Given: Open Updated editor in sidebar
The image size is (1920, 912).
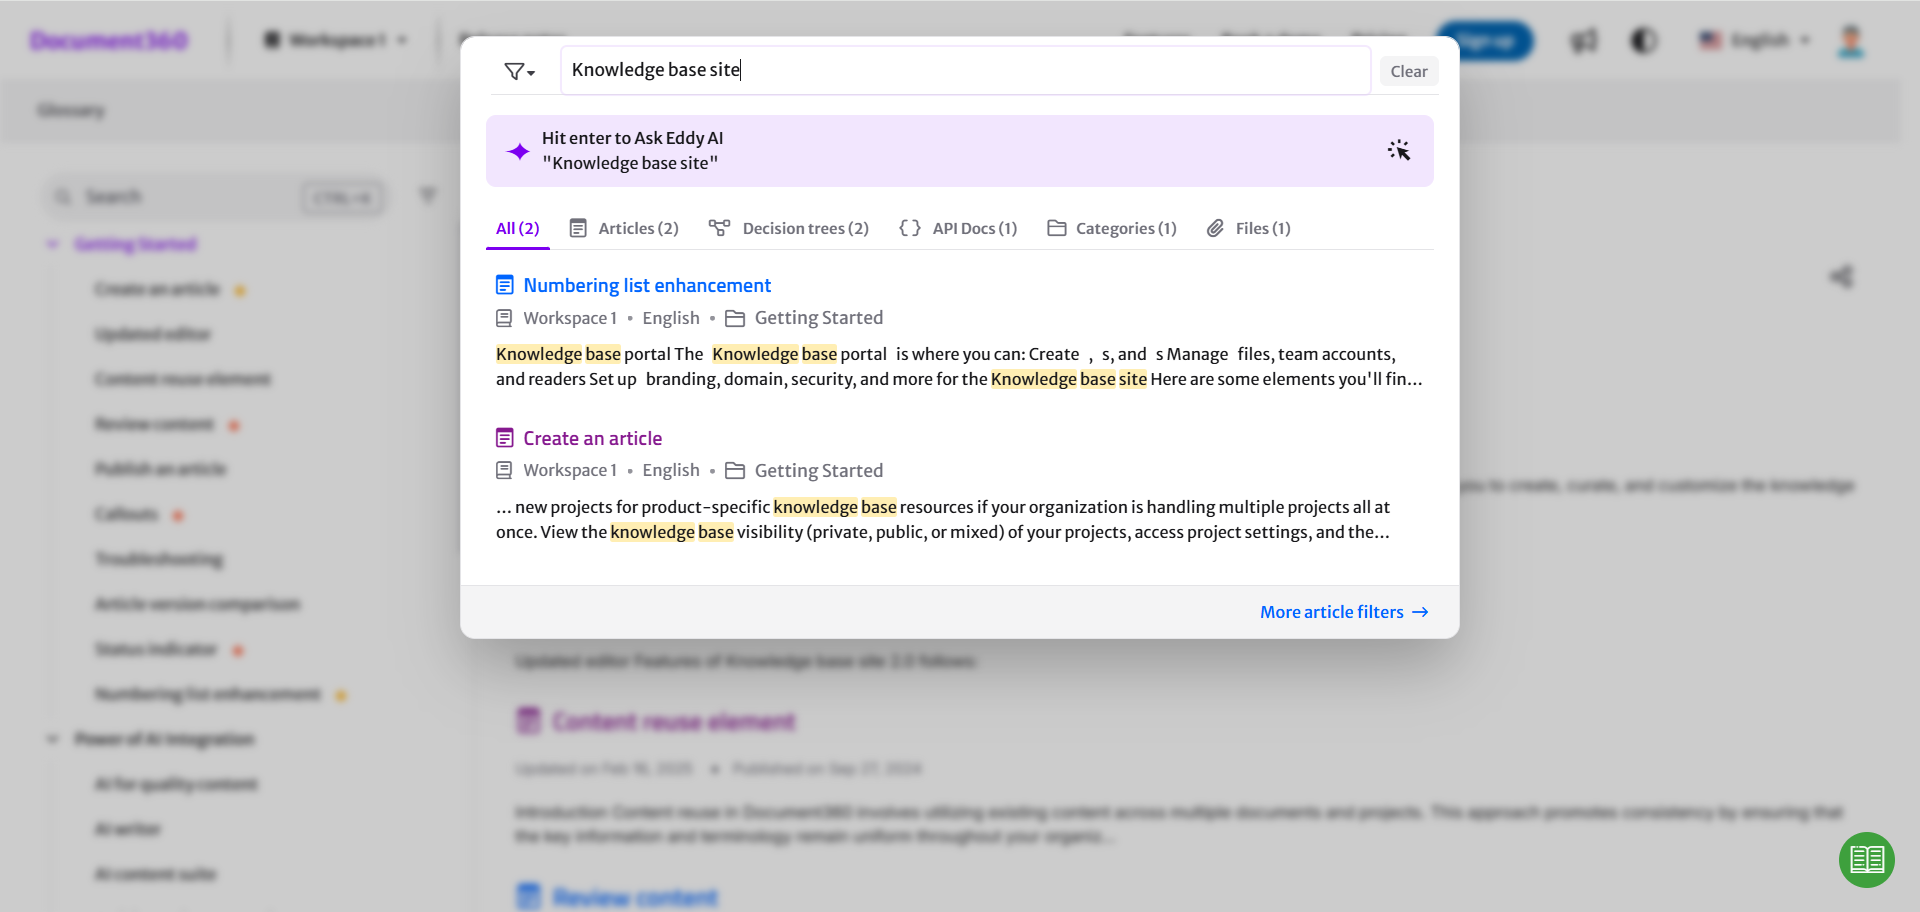Looking at the screenshot, I should [153, 334].
